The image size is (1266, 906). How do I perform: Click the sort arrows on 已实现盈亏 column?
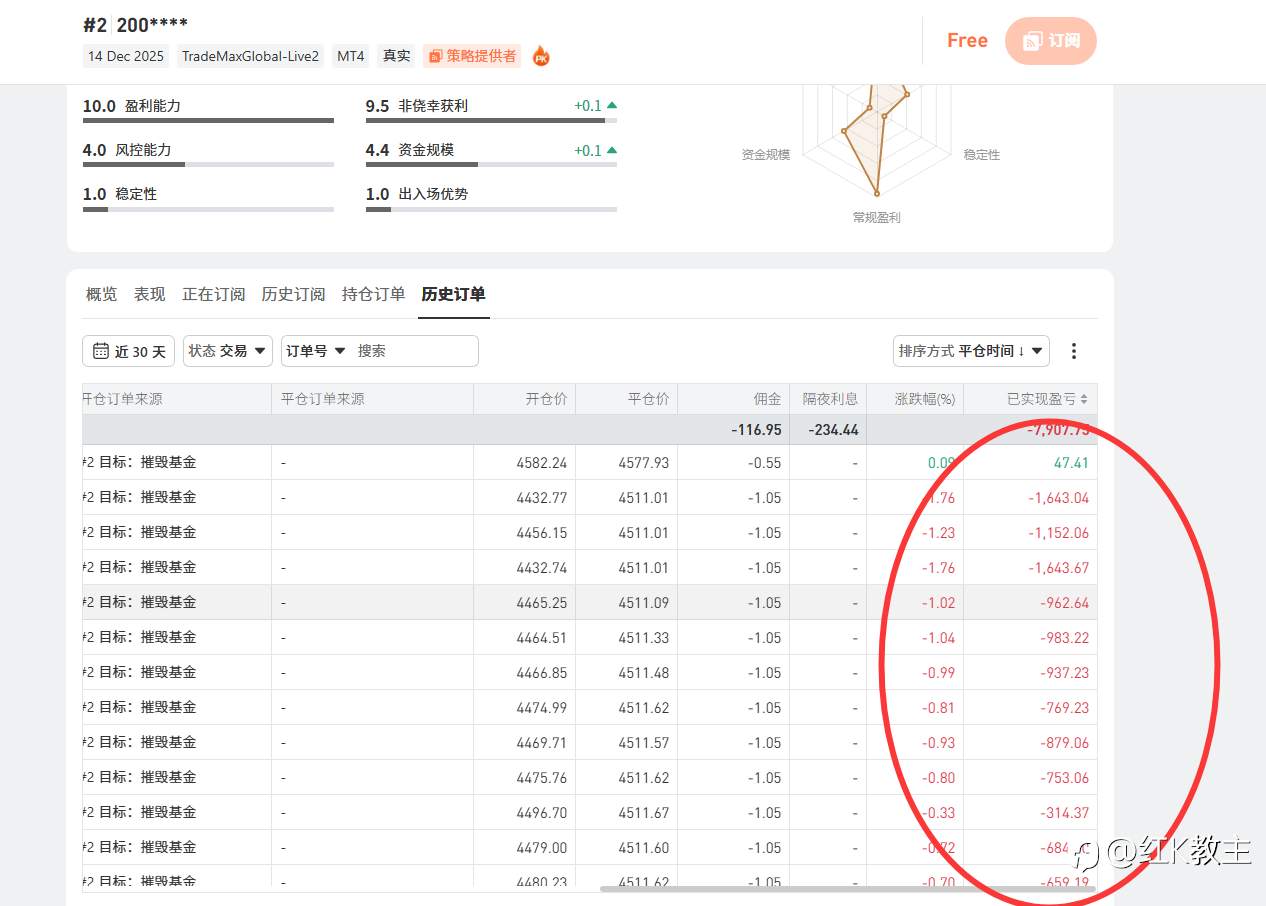coord(1084,399)
